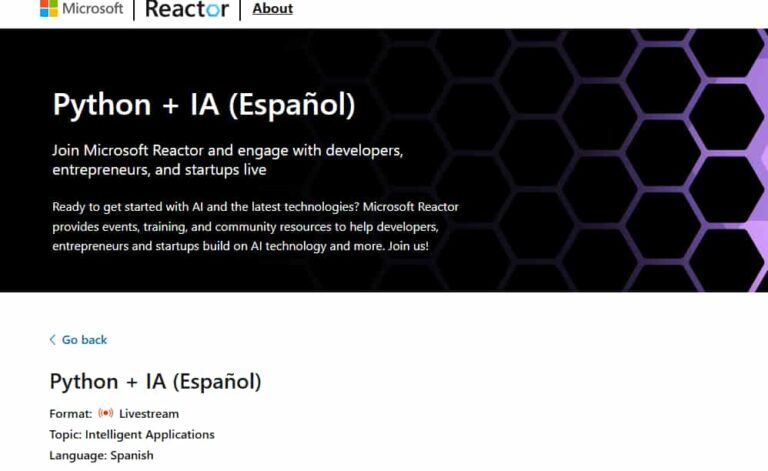The height and width of the screenshot is (471, 768).
Task: Click the left chevron beside Go back
Action: [53, 340]
